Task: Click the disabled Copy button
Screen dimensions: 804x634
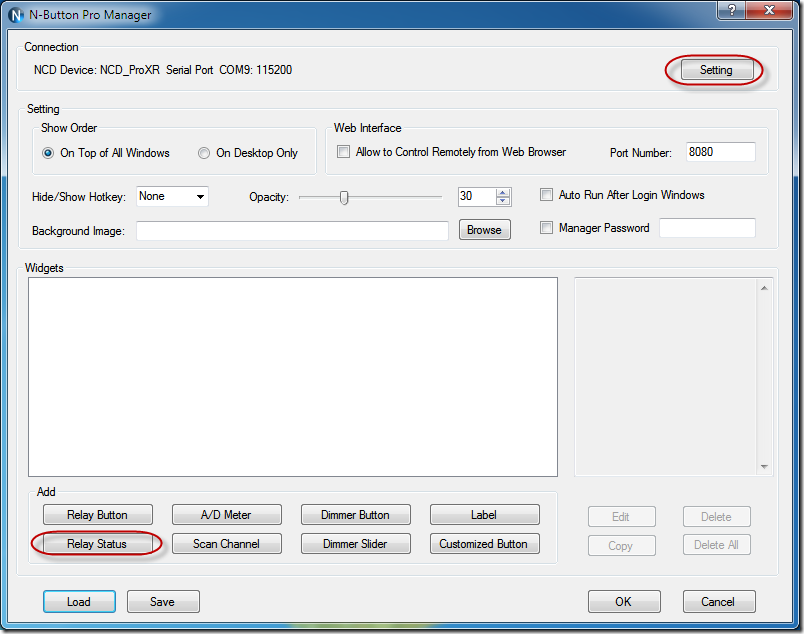Action: point(621,545)
